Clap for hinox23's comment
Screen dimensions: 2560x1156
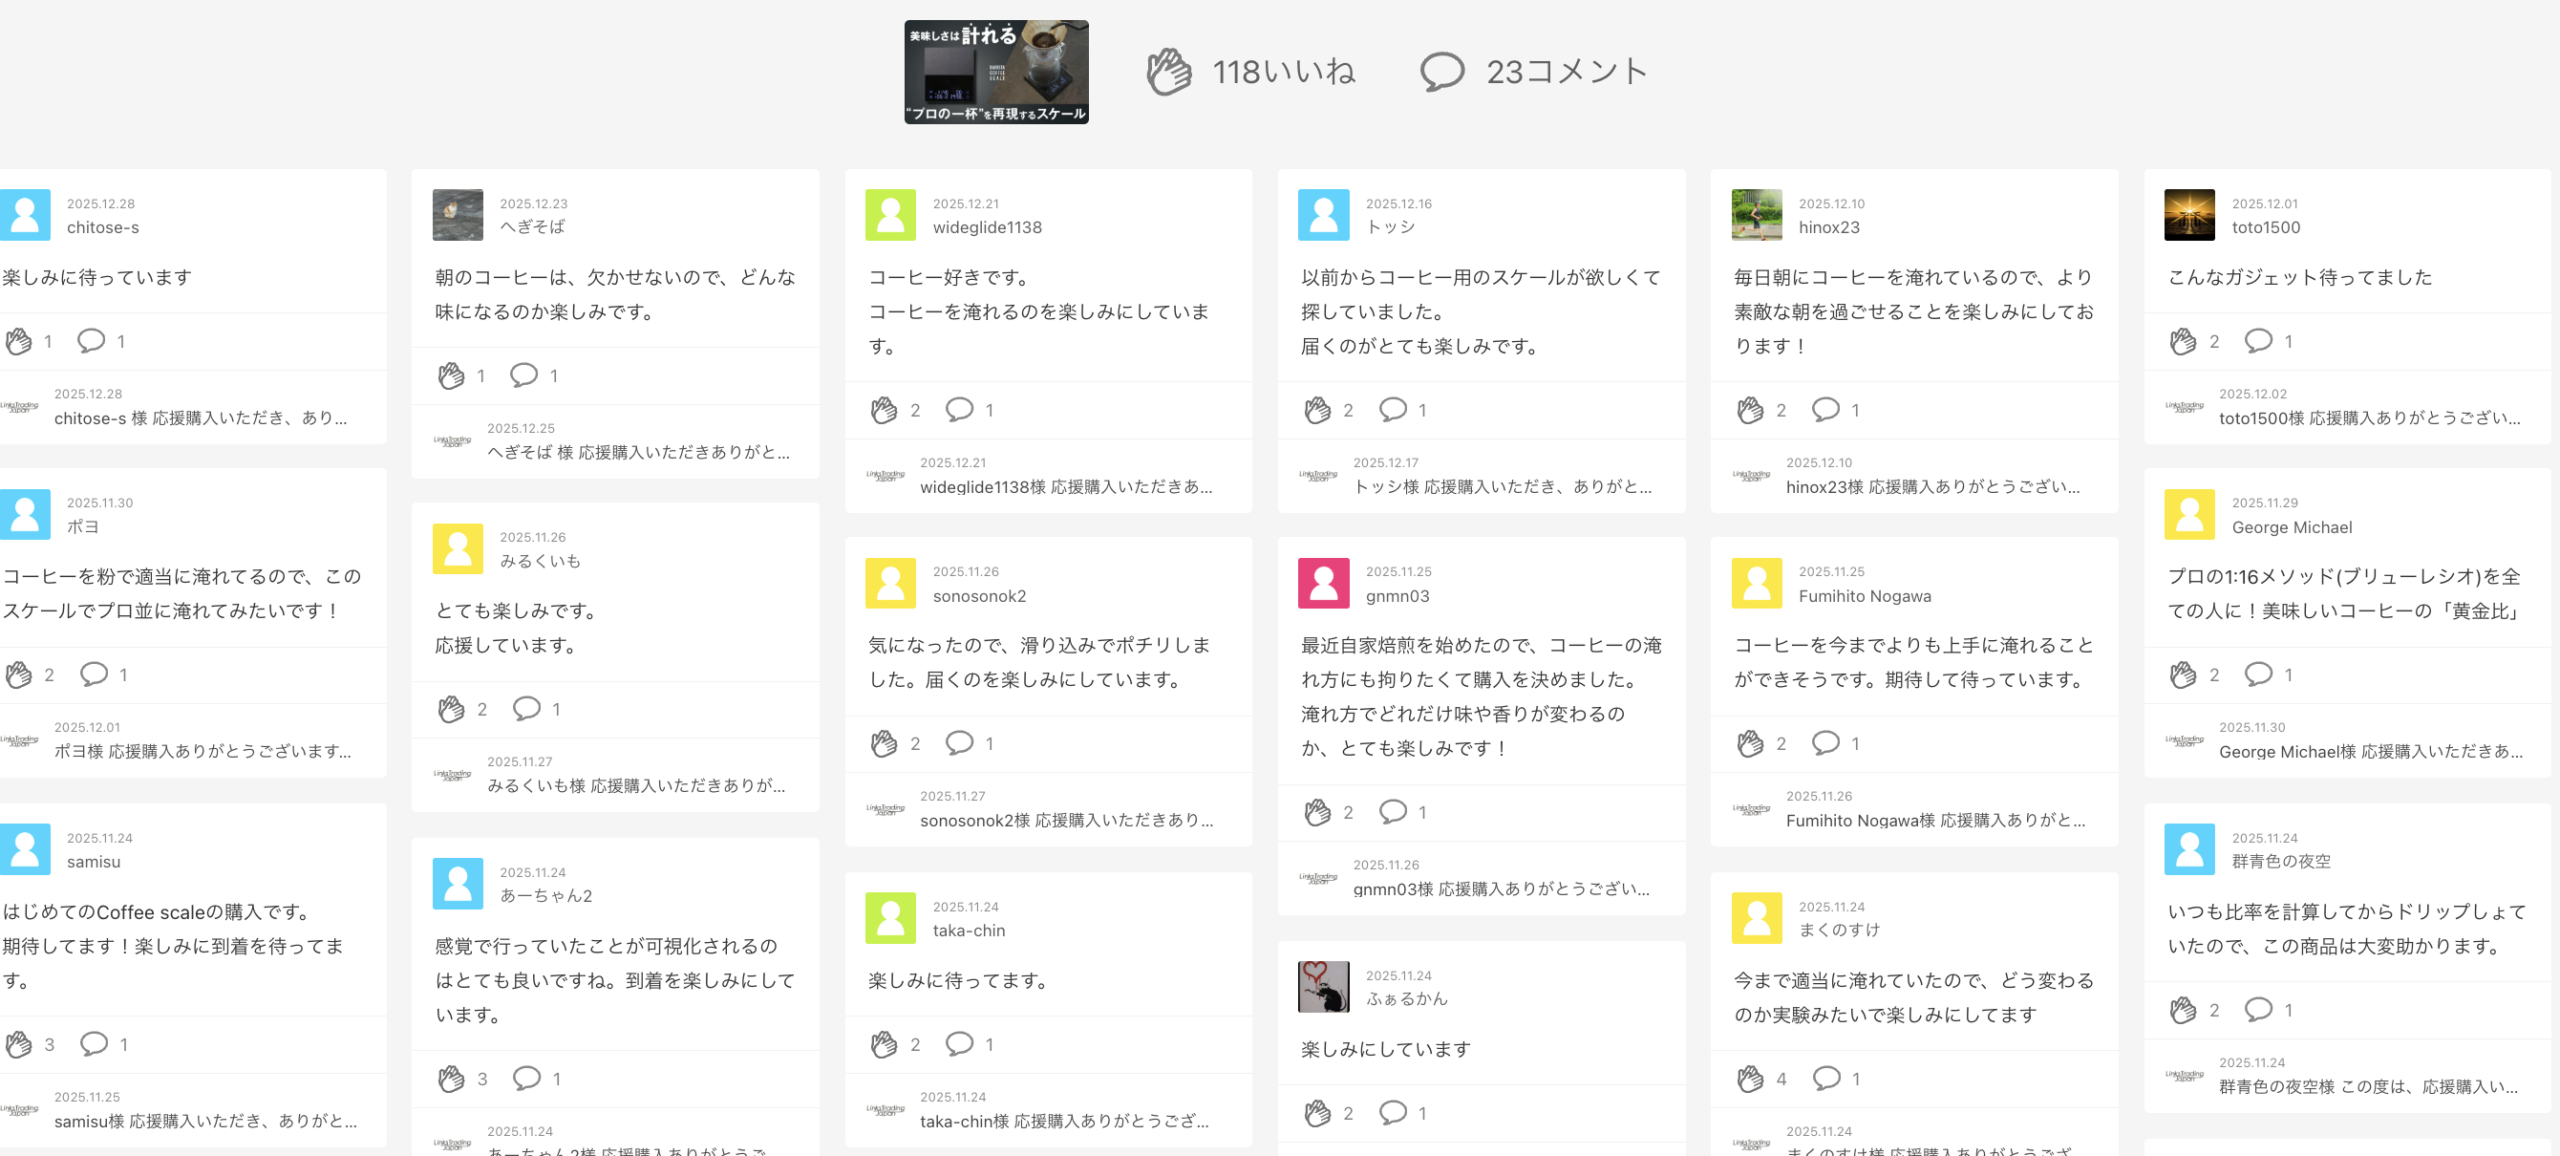coord(1750,410)
